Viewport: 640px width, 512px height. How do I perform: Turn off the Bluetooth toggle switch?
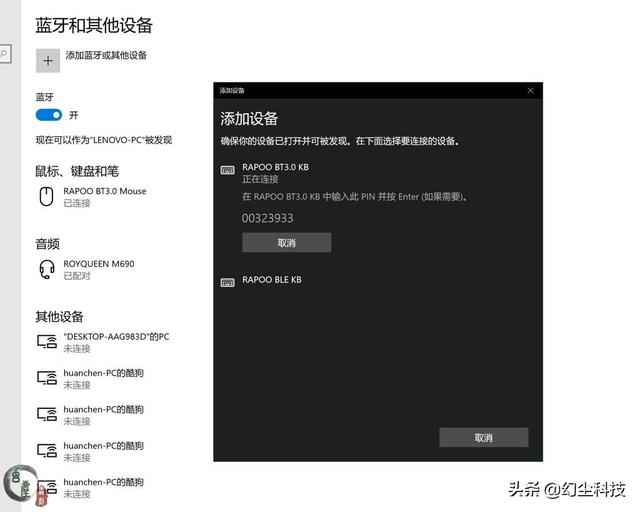(x=49, y=115)
